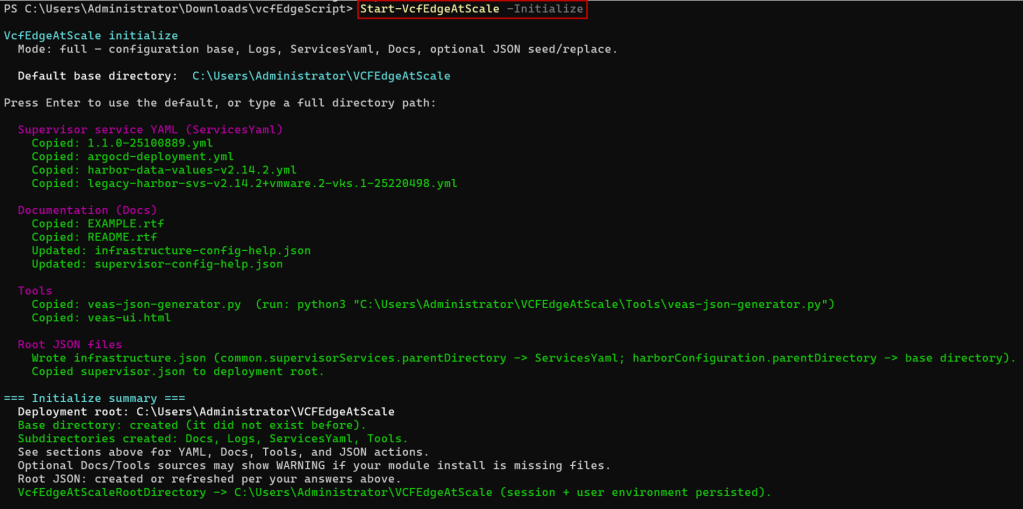Click the 'Supervisor service YAML (ServicesYaml)' heading
This screenshot has height=509, width=1023.
pos(150,129)
